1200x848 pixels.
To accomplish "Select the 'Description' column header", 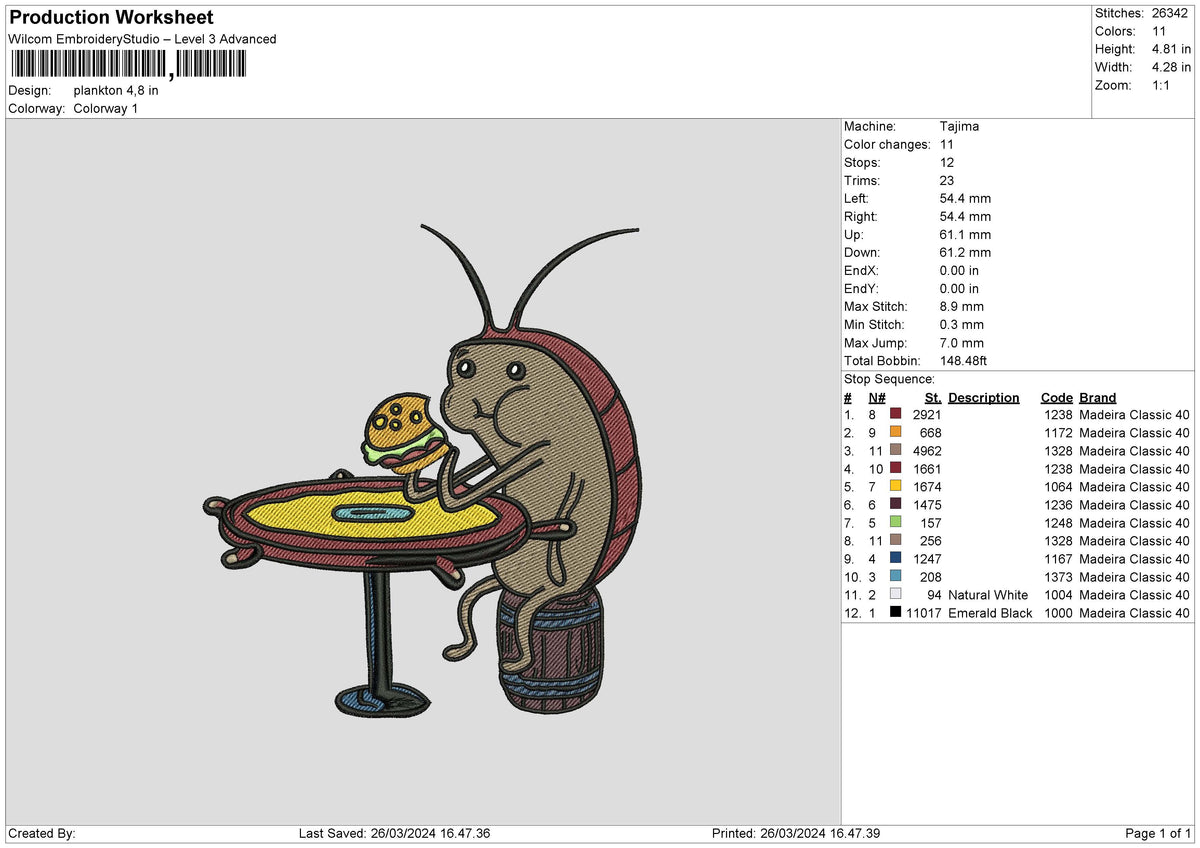I will coord(984,397).
